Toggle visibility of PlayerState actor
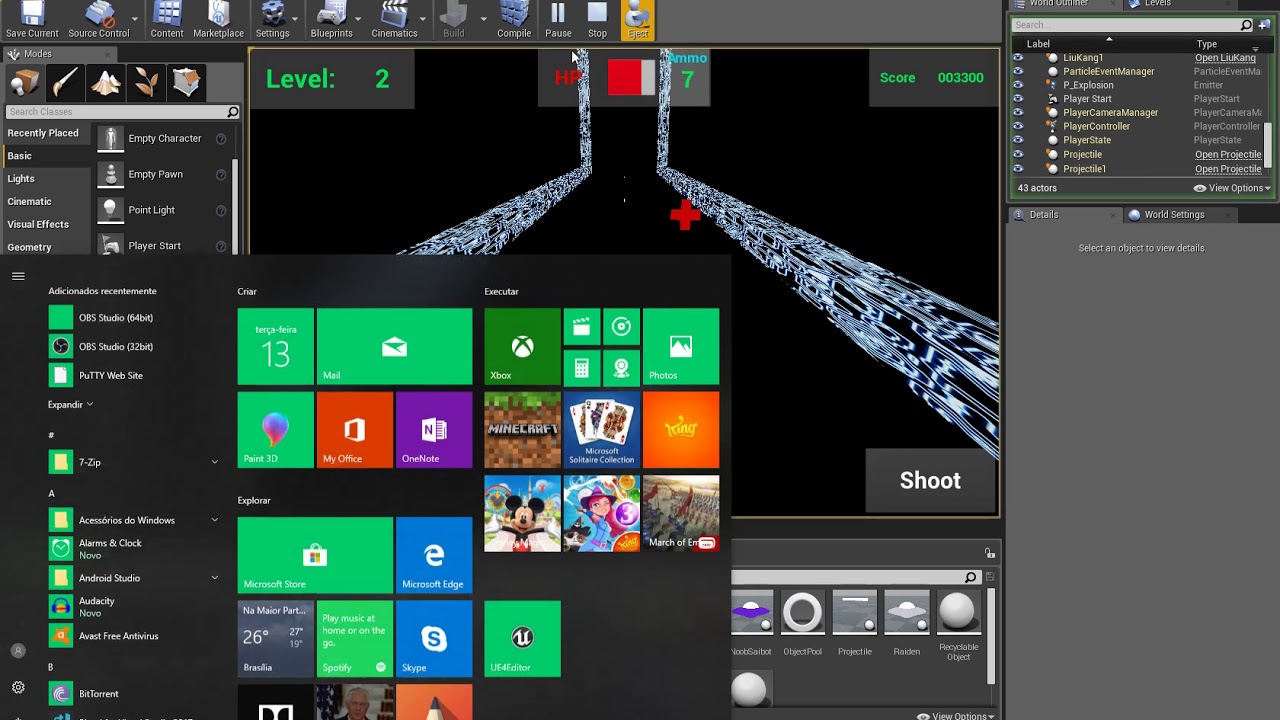Viewport: 1280px width, 720px height. 1018,141
